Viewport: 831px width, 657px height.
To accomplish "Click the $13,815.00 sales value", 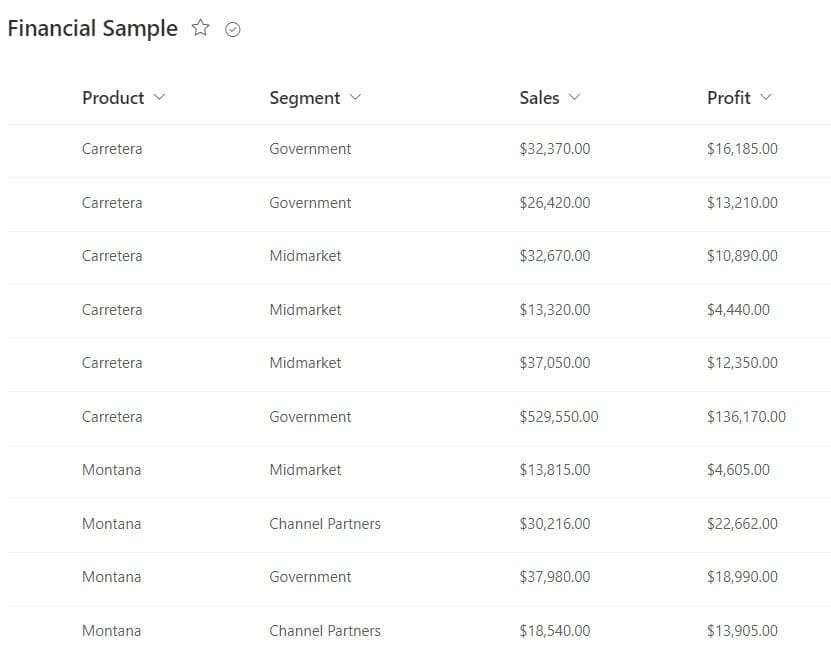I will coord(554,470).
